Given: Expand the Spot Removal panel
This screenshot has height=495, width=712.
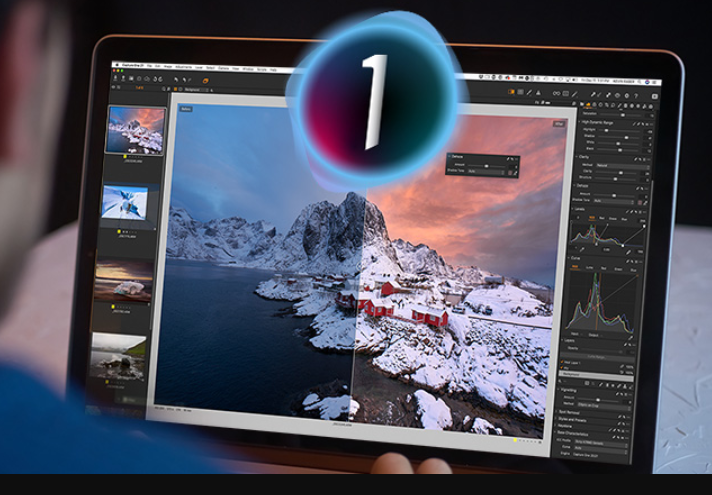Looking at the screenshot, I should [556, 411].
